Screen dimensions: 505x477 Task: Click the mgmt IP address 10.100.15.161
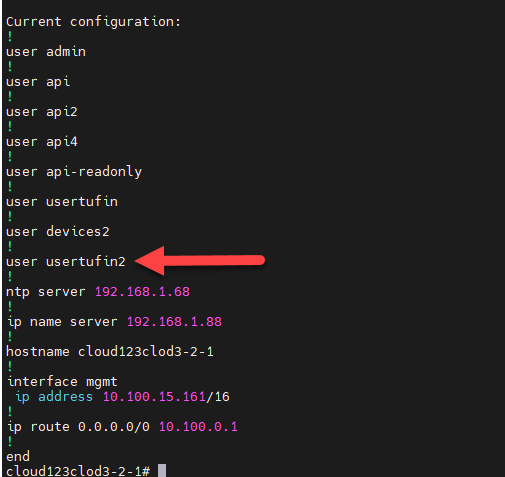click(154, 397)
